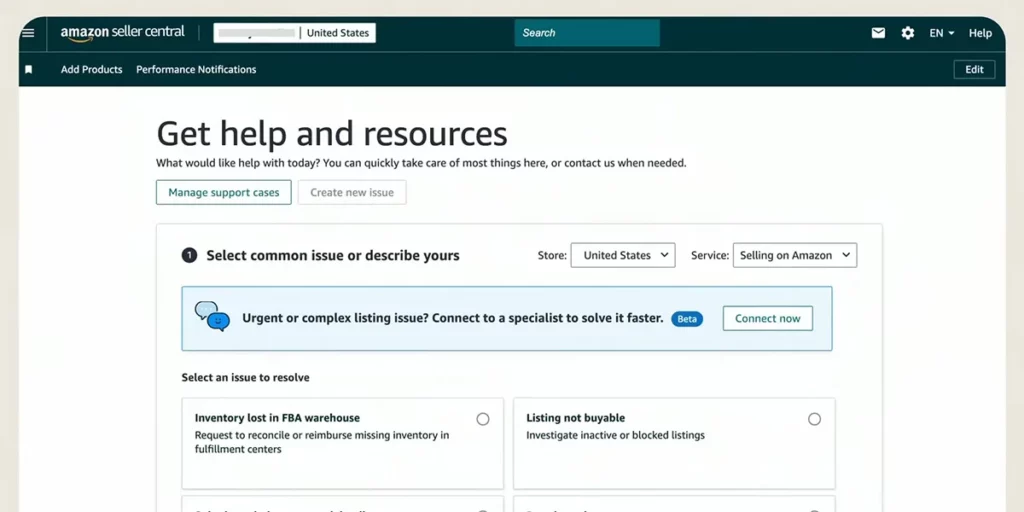1024x512 pixels.
Task: Open the hamburger navigation menu
Action: tap(28, 33)
